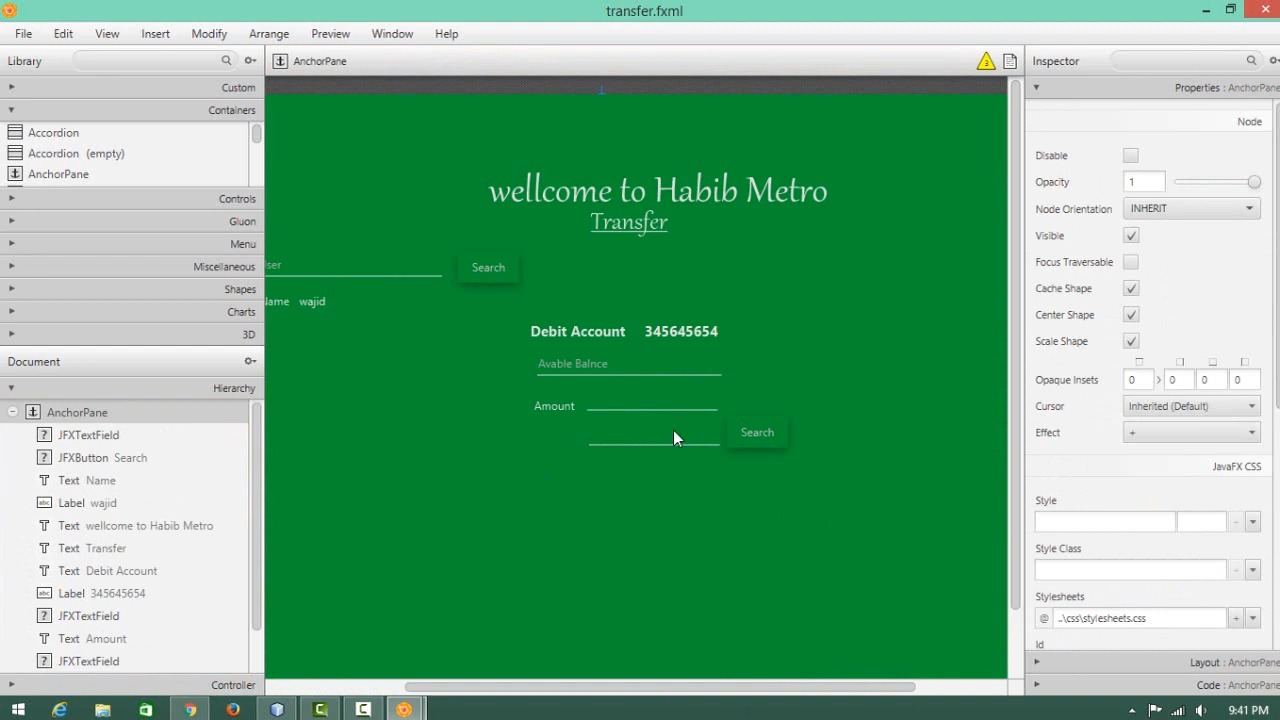
Task: Open the Cursor Inherited (Default) dropdown
Action: [1191, 406]
